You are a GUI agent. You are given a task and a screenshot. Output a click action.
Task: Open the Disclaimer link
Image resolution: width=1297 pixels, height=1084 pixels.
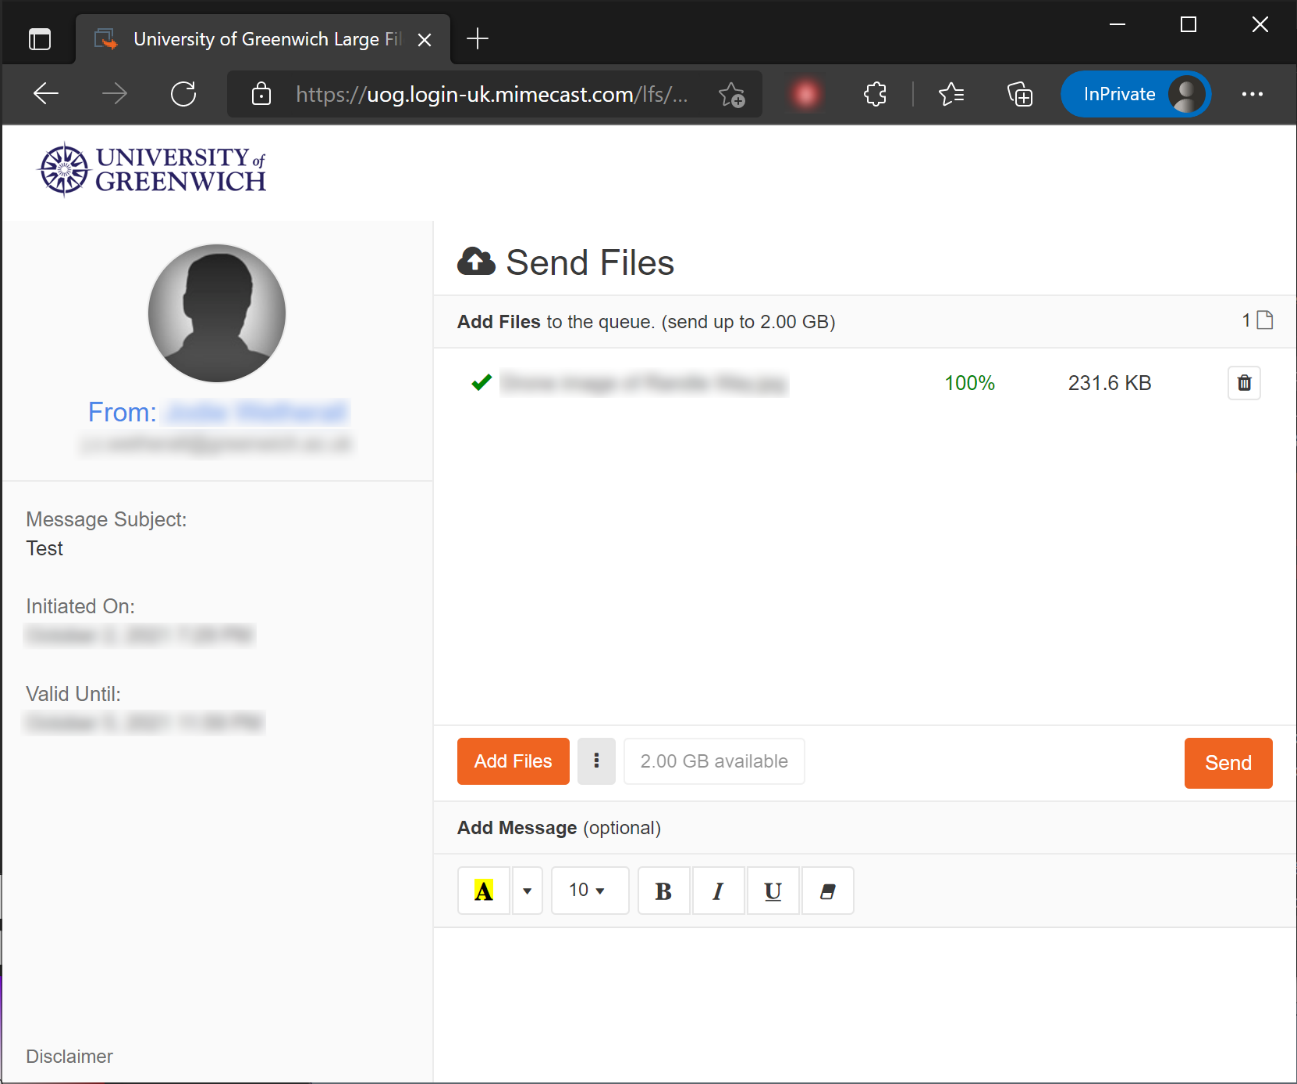pyautogui.click(x=69, y=1056)
